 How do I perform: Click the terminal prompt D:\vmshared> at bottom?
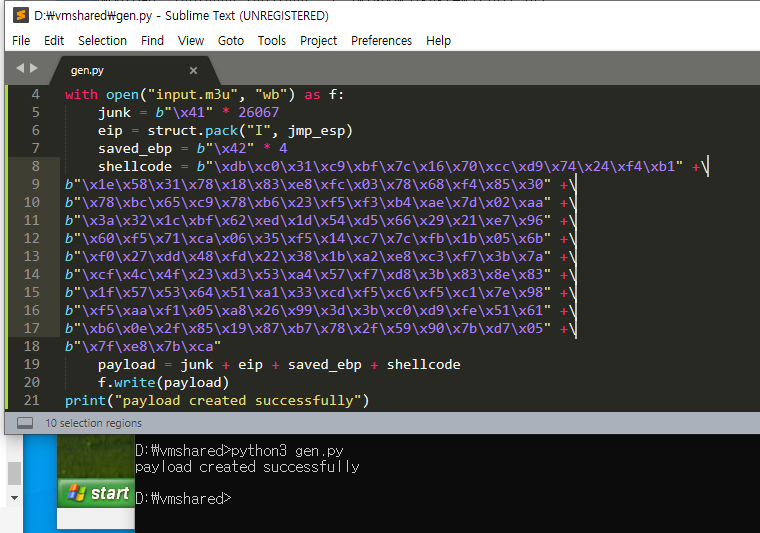[183, 499]
